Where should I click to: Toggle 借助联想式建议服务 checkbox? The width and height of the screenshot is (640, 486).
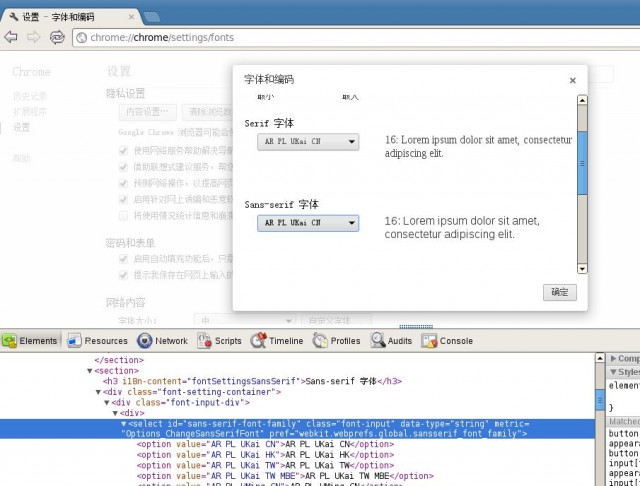click(123, 167)
